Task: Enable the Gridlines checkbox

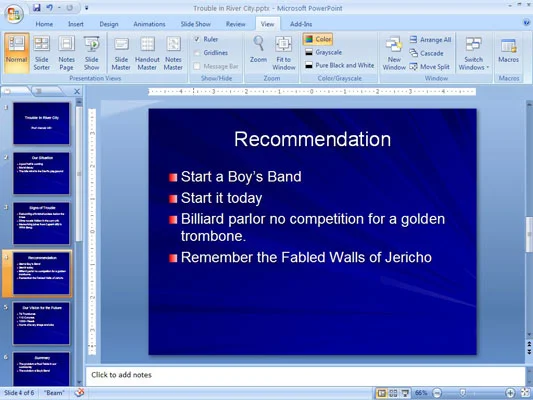Action: pos(197,53)
